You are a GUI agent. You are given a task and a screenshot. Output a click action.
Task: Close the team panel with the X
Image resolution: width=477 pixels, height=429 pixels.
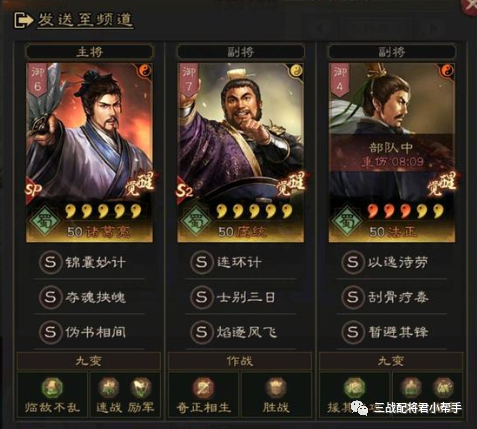pos(471,6)
